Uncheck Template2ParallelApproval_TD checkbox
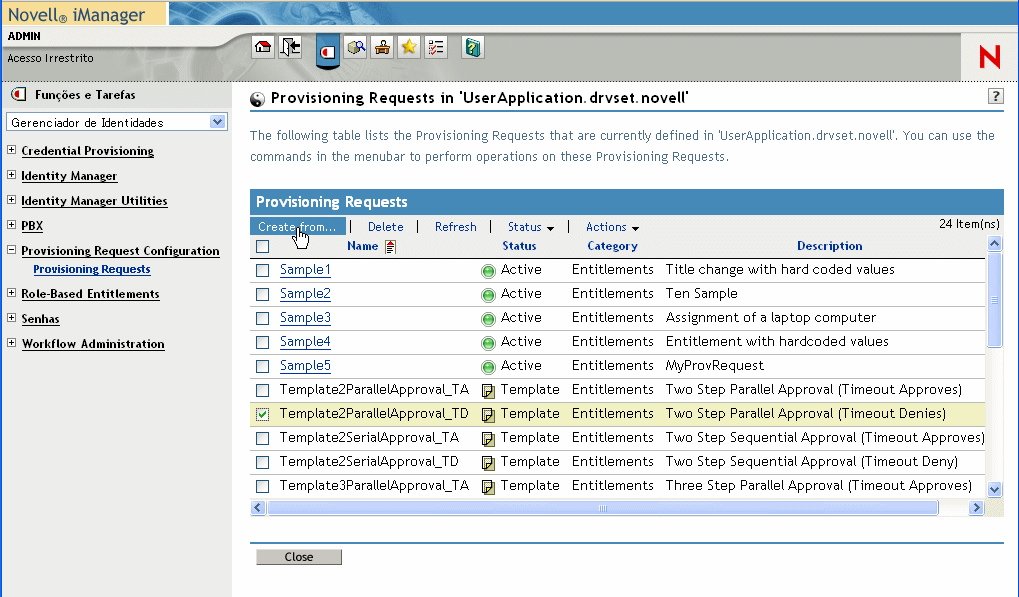 tap(263, 414)
